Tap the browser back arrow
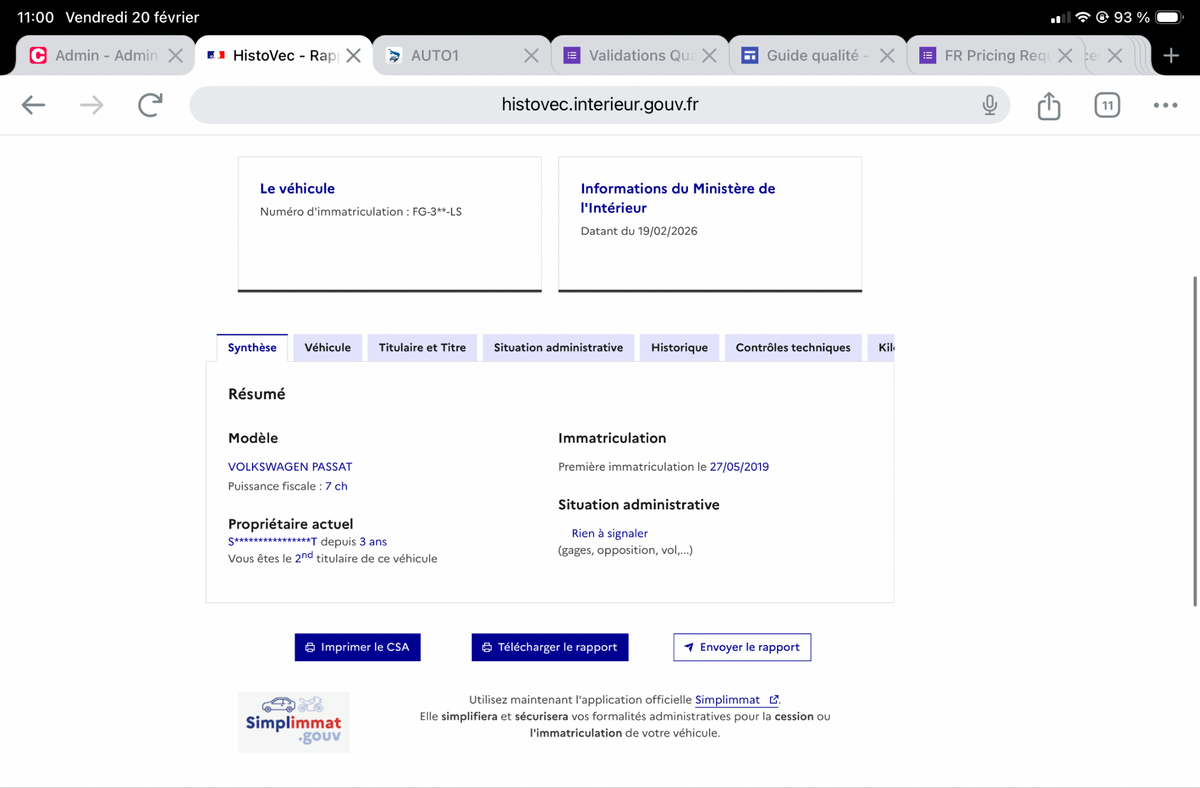 [x=33, y=105]
